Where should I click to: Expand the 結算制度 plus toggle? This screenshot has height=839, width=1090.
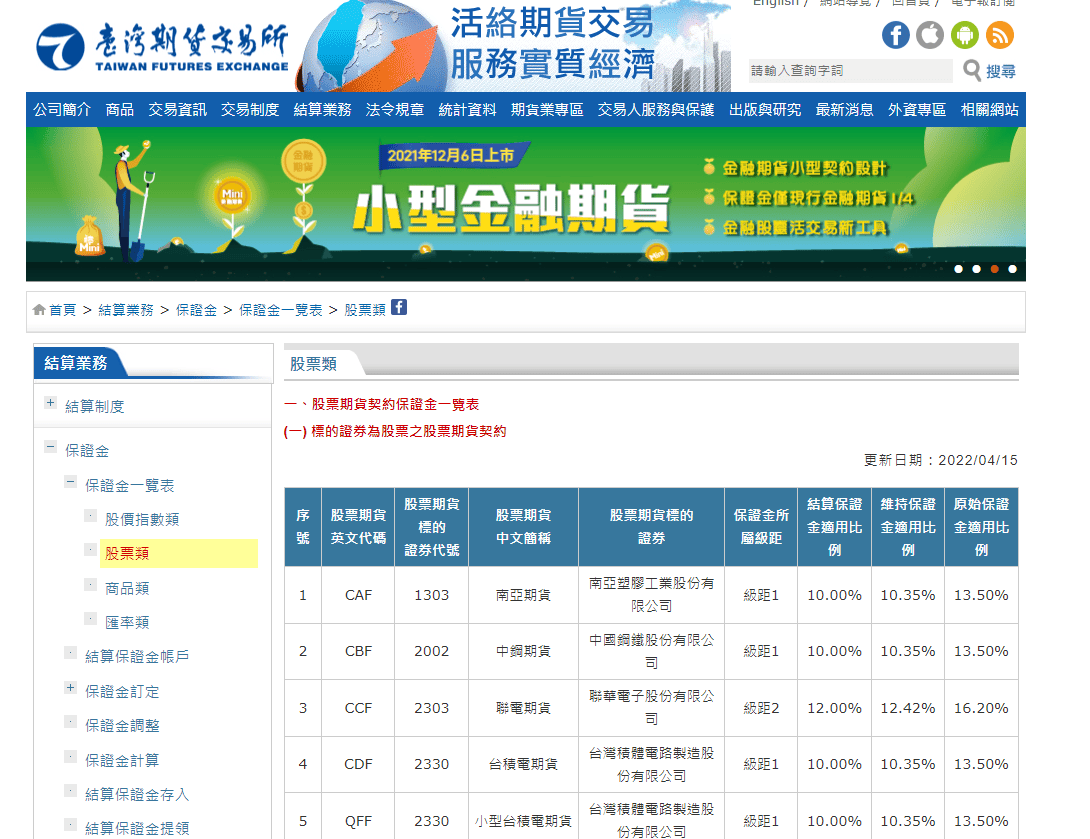pos(50,402)
